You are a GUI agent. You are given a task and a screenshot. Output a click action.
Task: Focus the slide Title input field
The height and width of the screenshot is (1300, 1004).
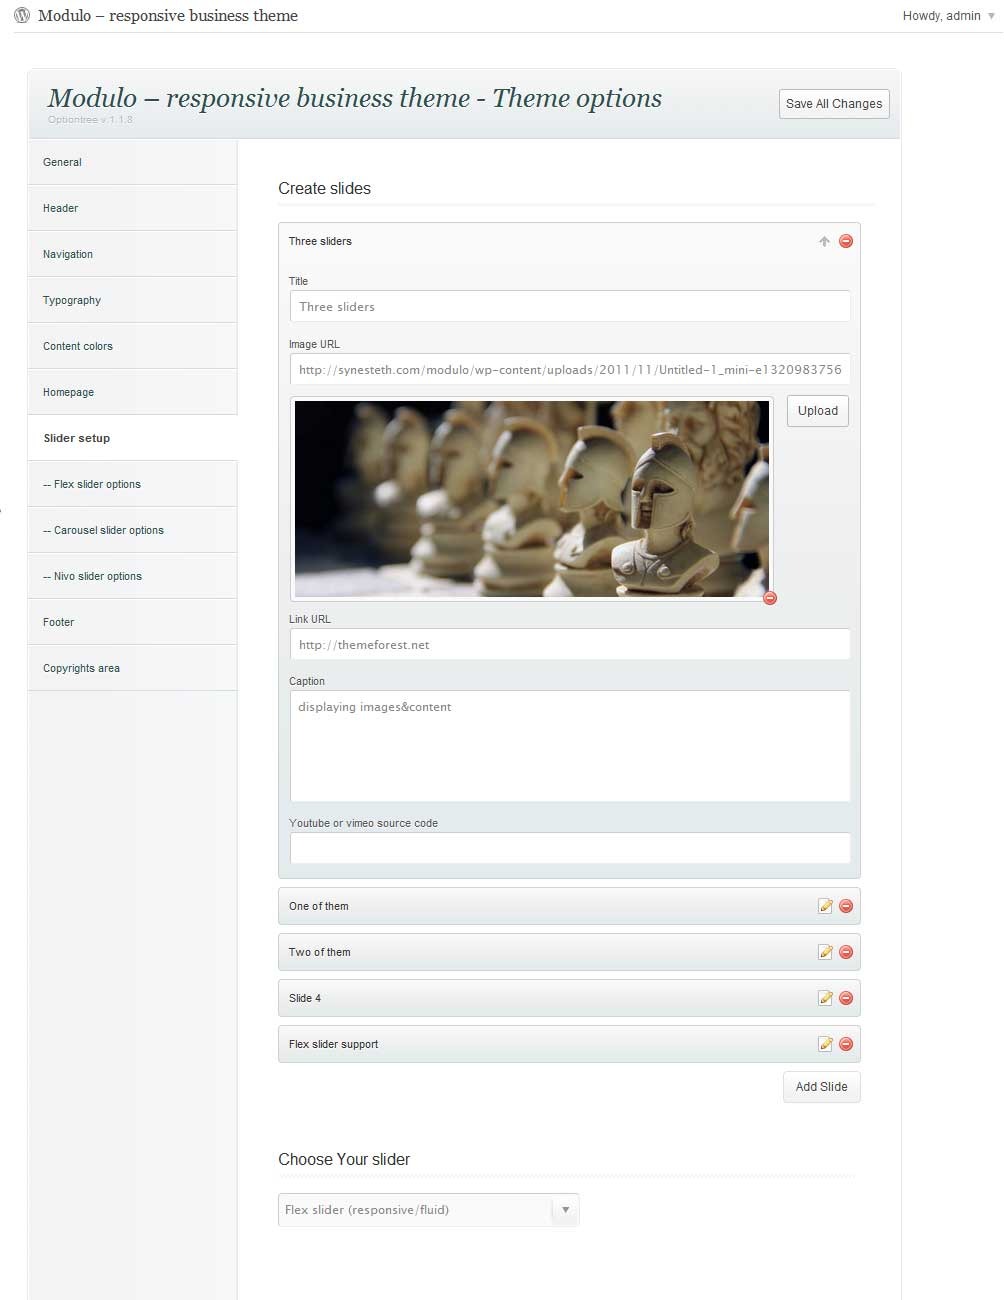point(570,307)
